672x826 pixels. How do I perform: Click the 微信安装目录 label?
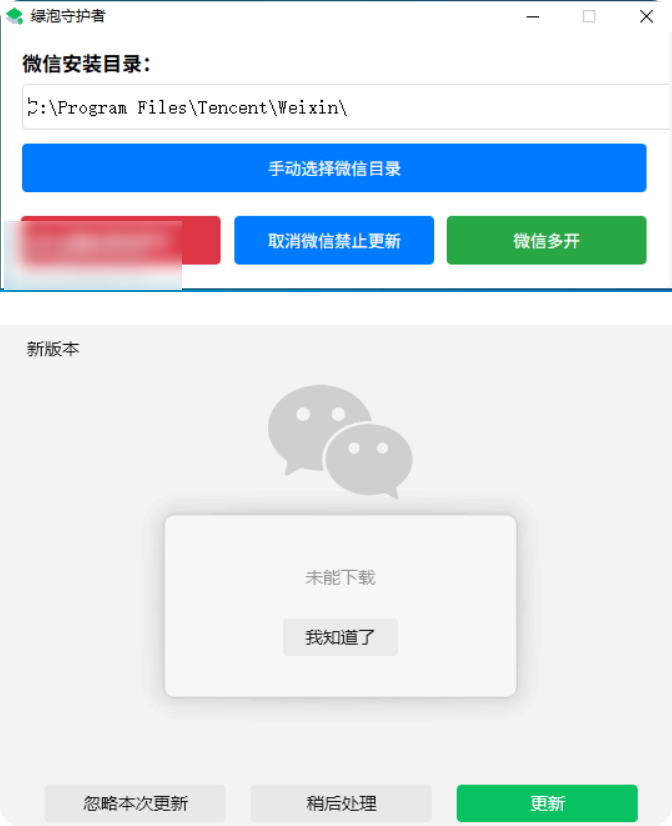tap(86, 64)
